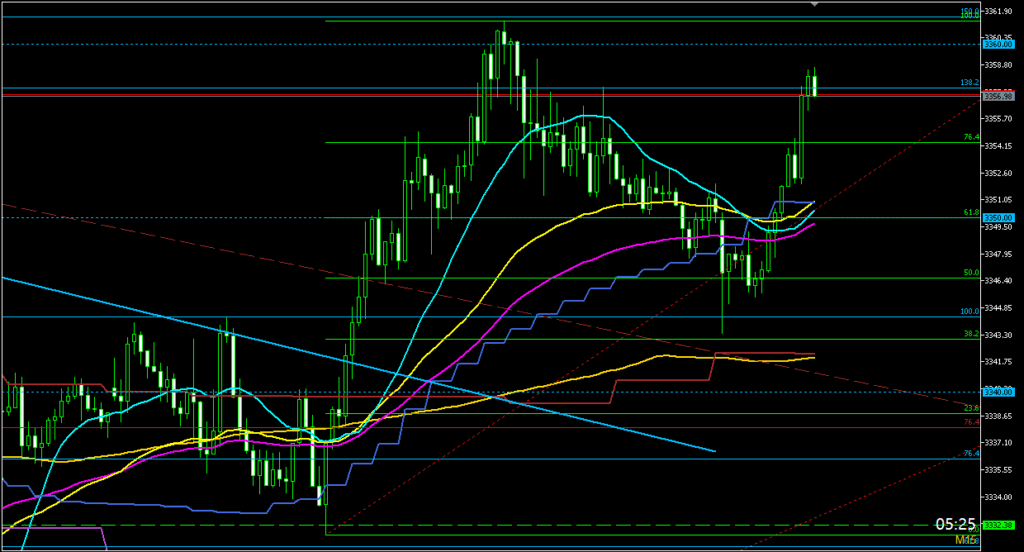Click the 3351.05 price scale value
The height and width of the screenshot is (552, 1024).
[x=999, y=200]
